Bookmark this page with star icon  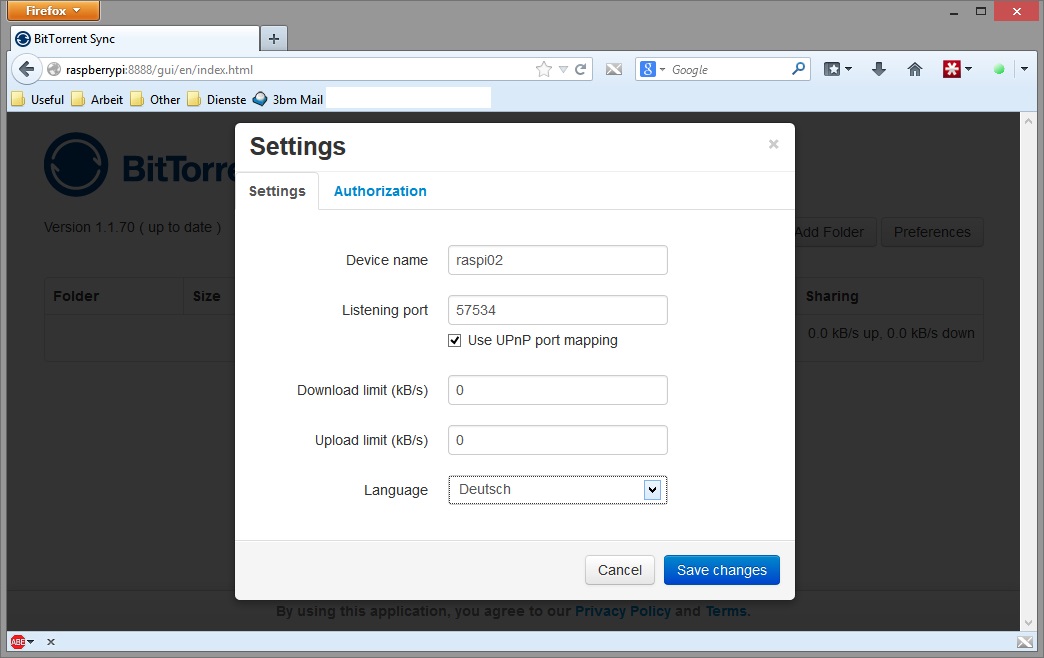(x=544, y=69)
